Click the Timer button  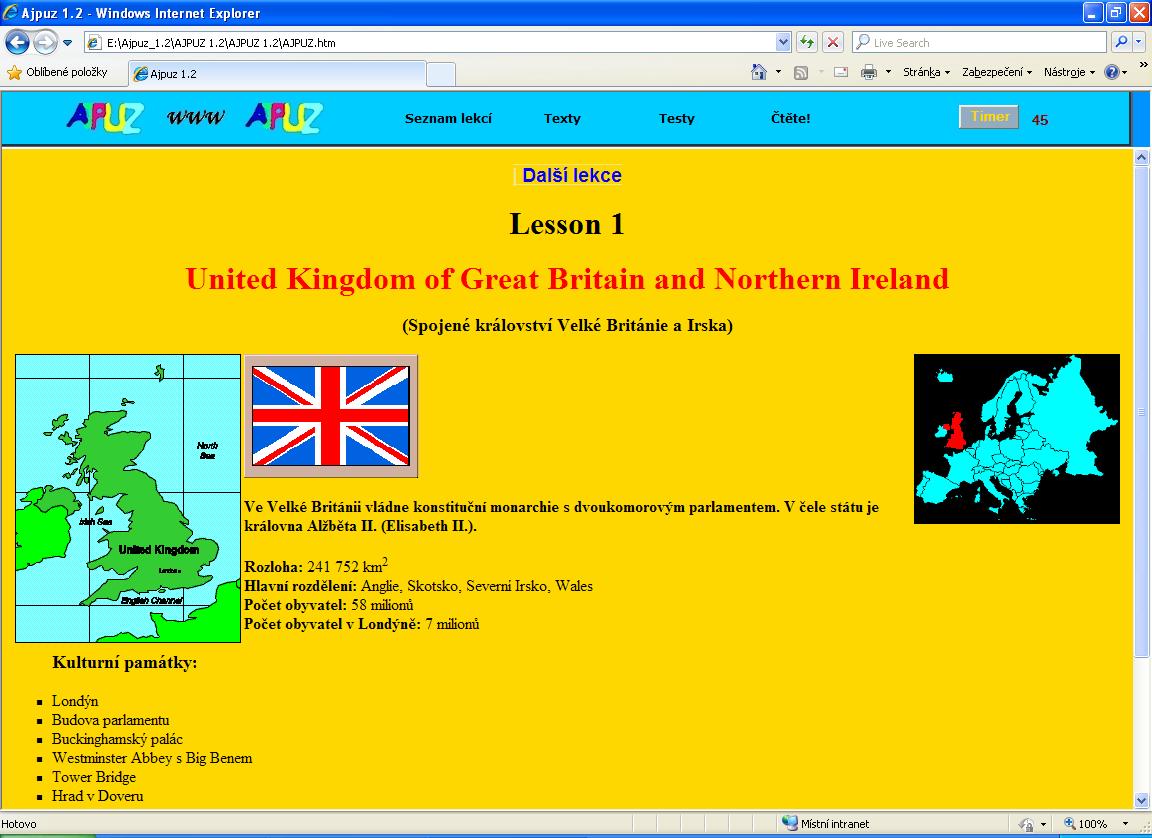click(989, 117)
